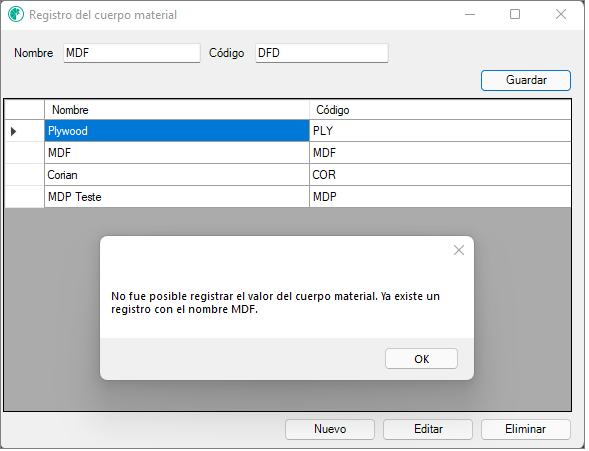Click the Eliminar button
Screen dimensions: 589x451
coord(528,431)
